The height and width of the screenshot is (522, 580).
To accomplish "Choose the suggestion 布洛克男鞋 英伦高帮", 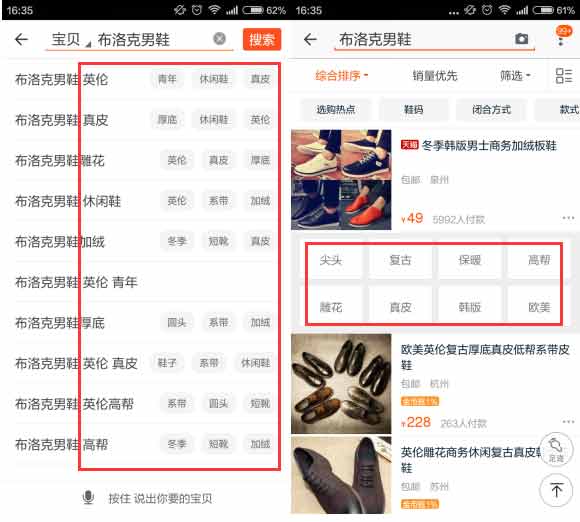I will (x=74, y=404).
